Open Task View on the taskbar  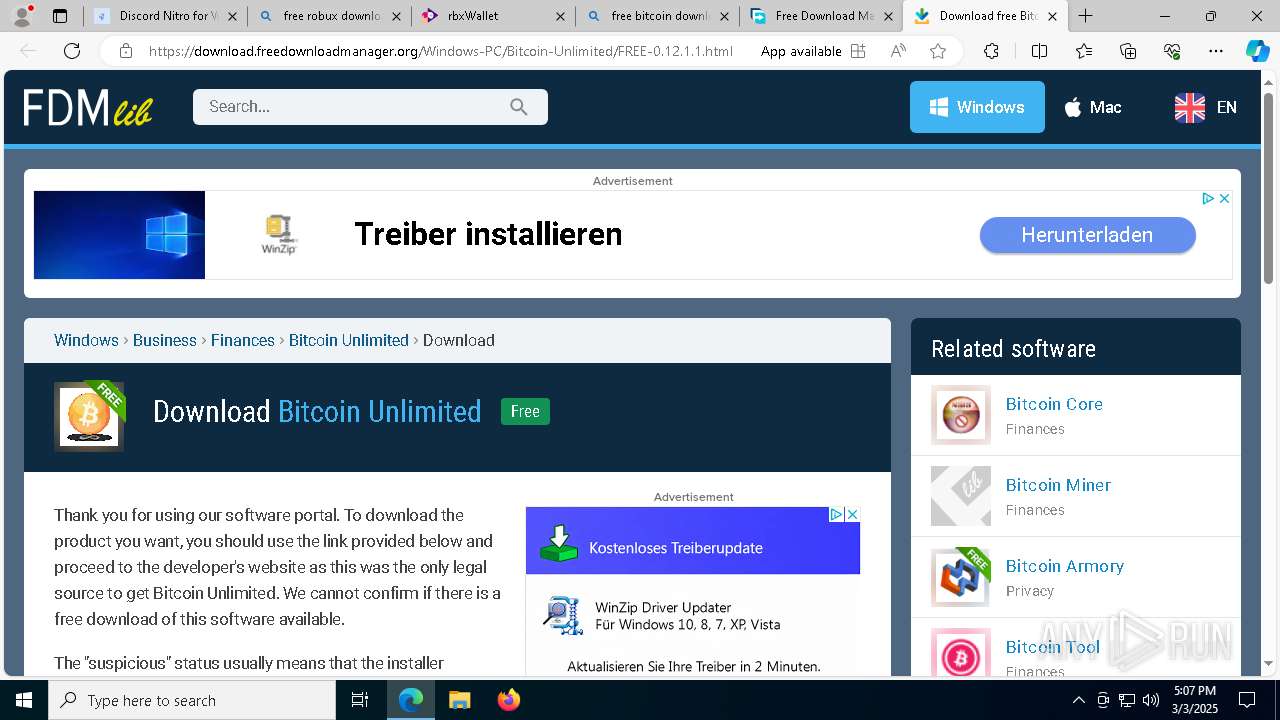pos(360,700)
